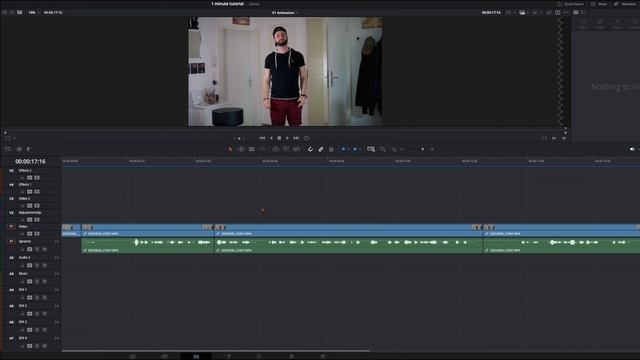The image size is (640, 360).
Task: Switch to the Media page tab
Action: (133, 356)
